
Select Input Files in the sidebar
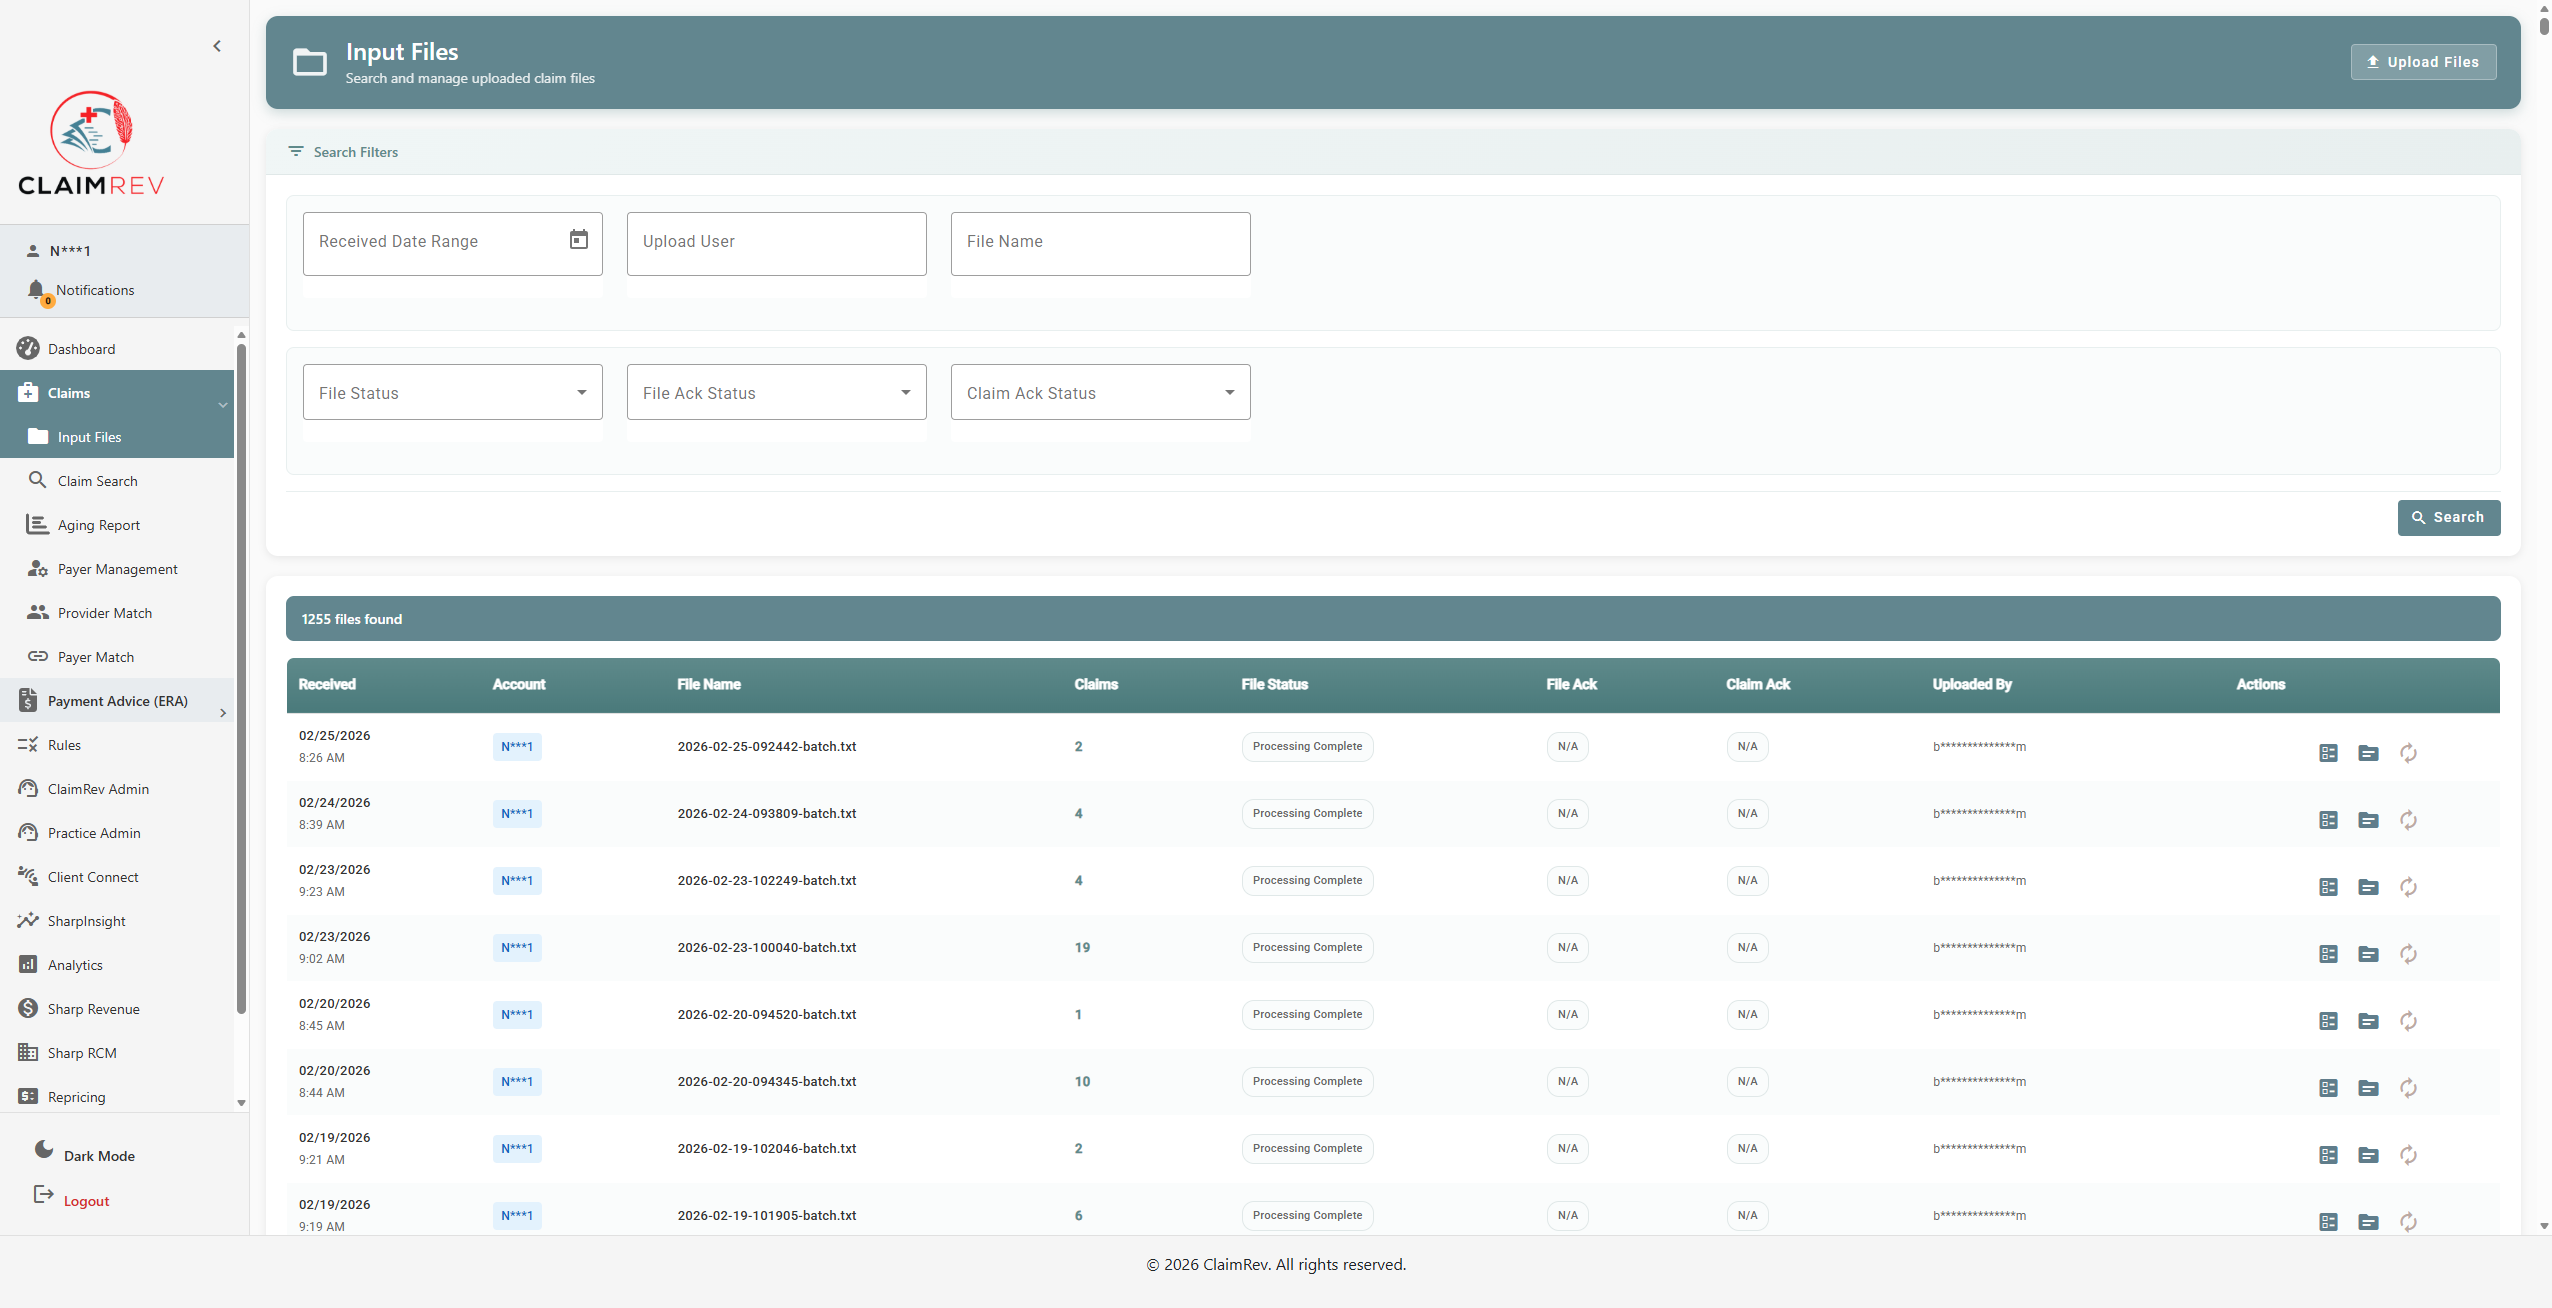(x=117, y=437)
